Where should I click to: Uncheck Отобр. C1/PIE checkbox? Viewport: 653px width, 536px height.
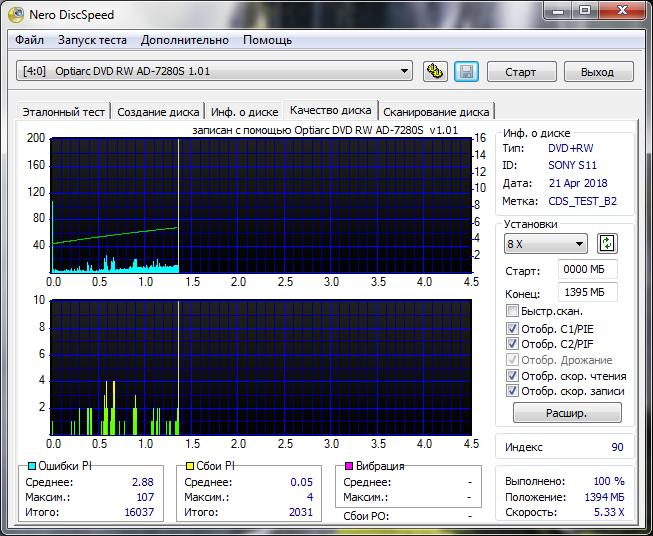(x=513, y=328)
